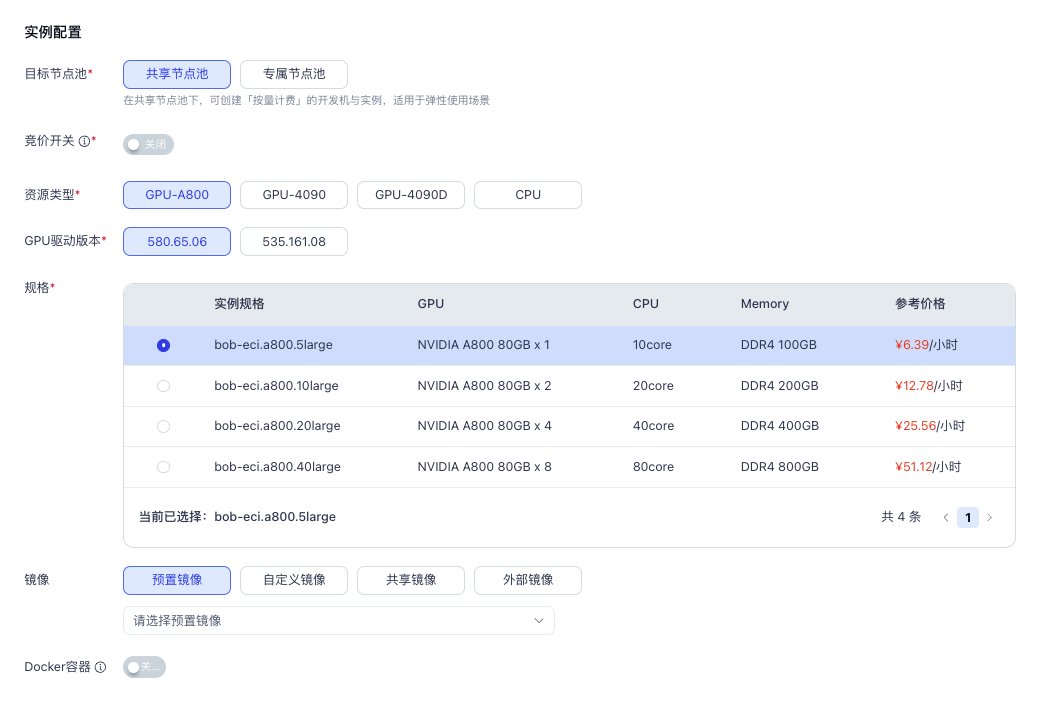Go to the next page arrow in pagination
This screenshot has height=701, width=1041.
click(x=989, y=517)
